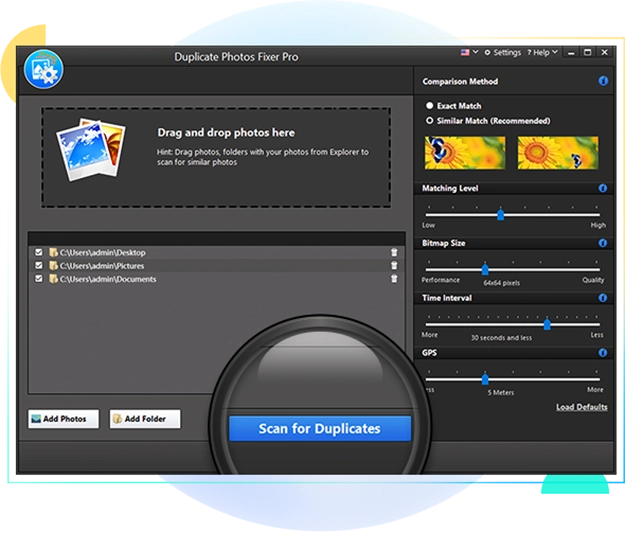This screenshot has height=539, width=625.
Task: Open the Matching Level info icon
Action: (603, 188)
